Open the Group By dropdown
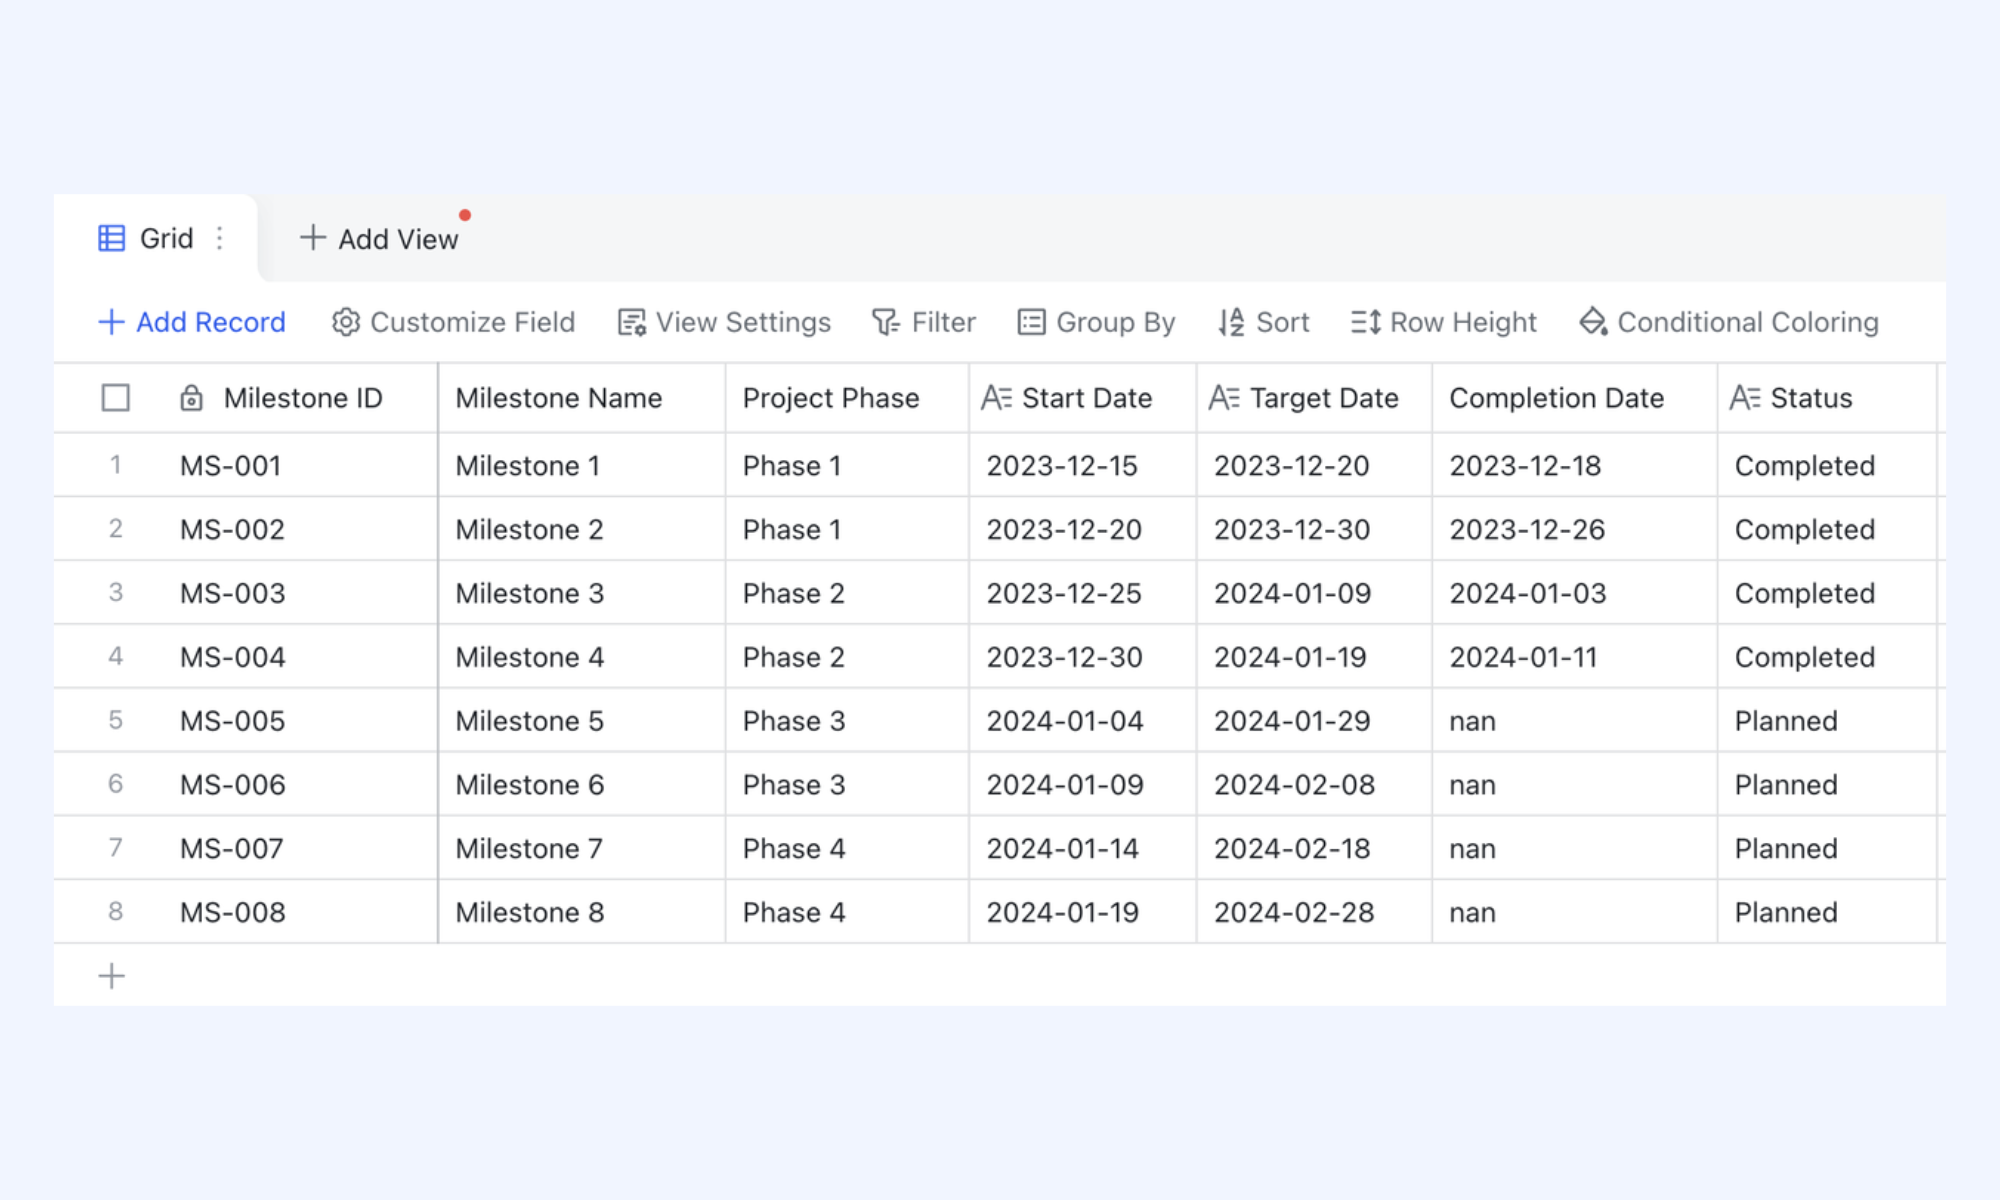Screen dimensions: 2000x1200 point(1096,322)
